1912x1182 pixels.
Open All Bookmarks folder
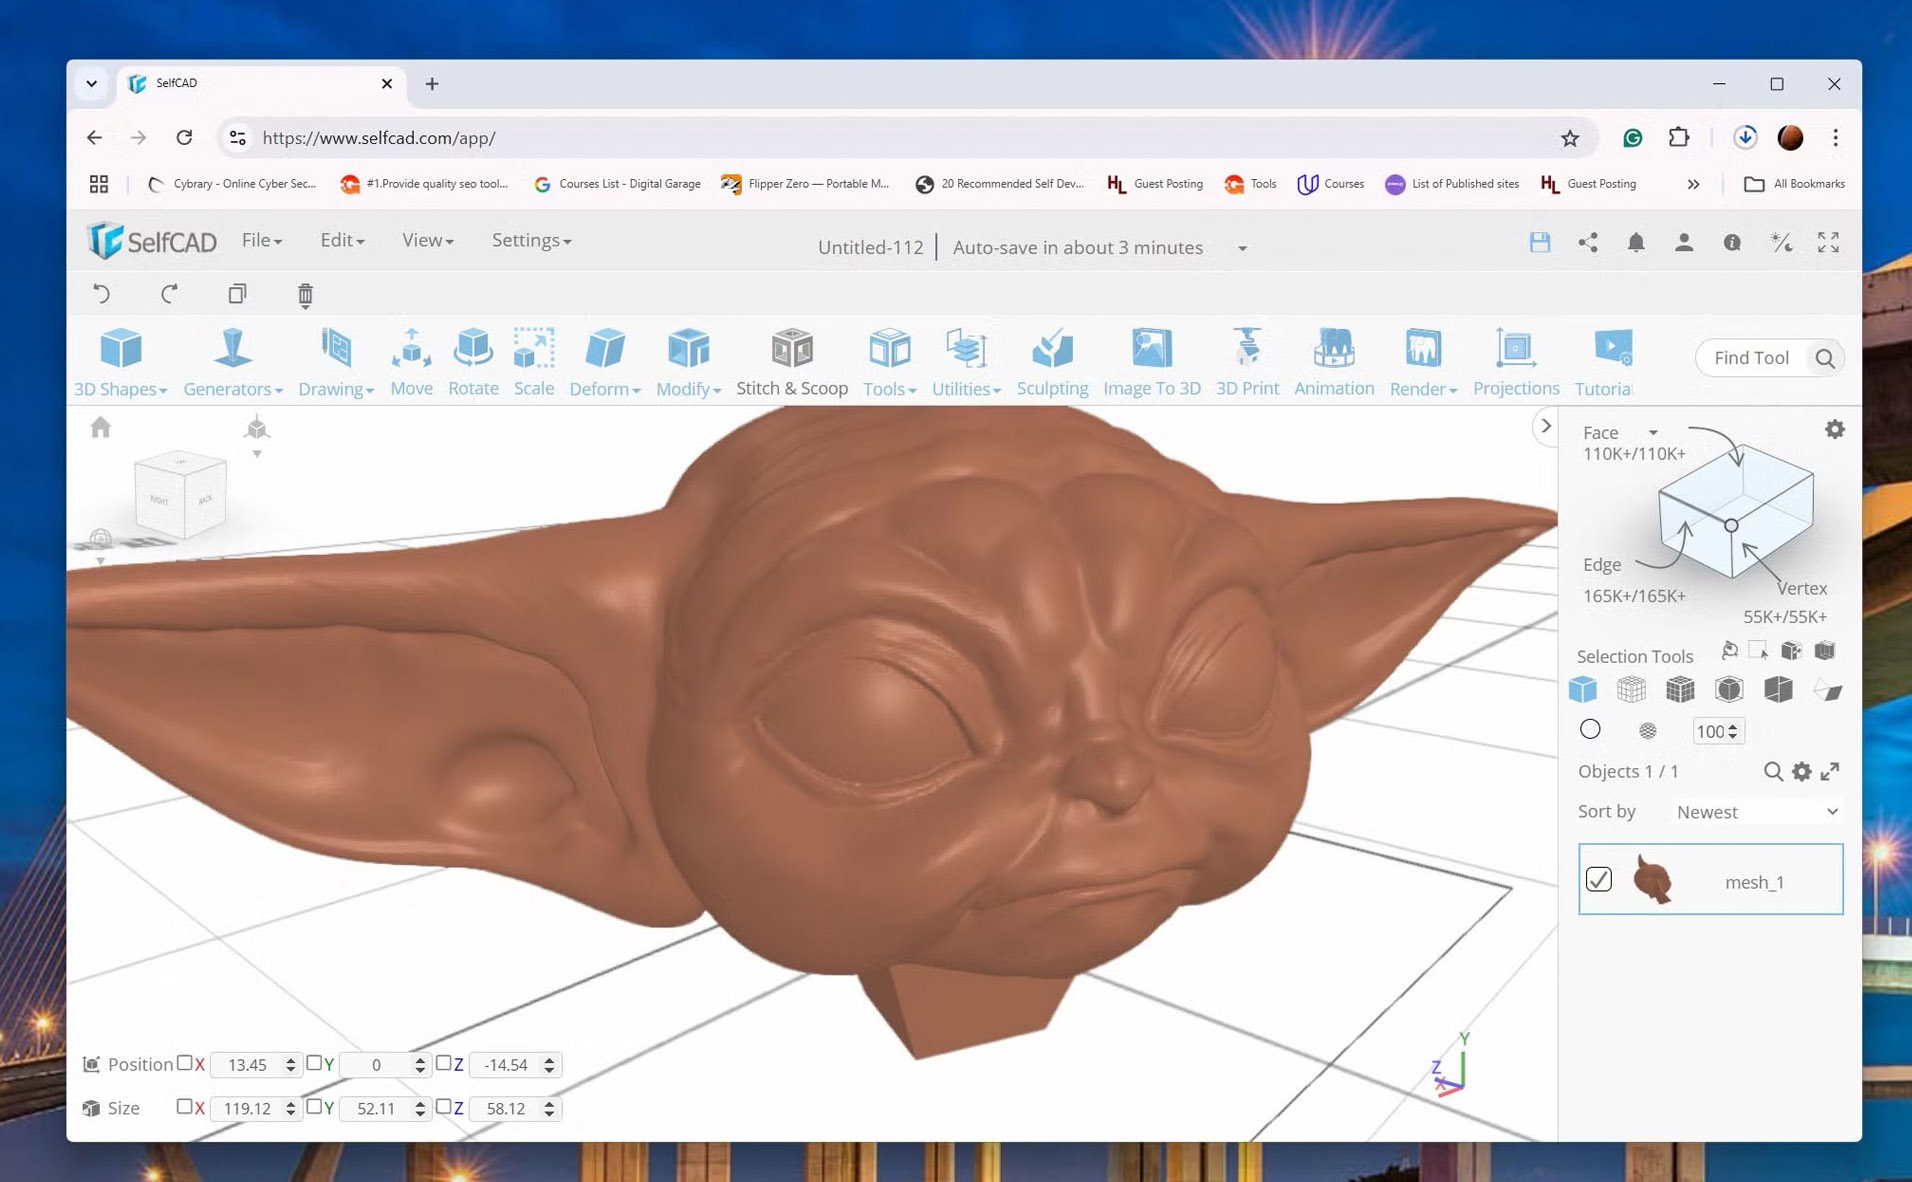click(1795, 184)
